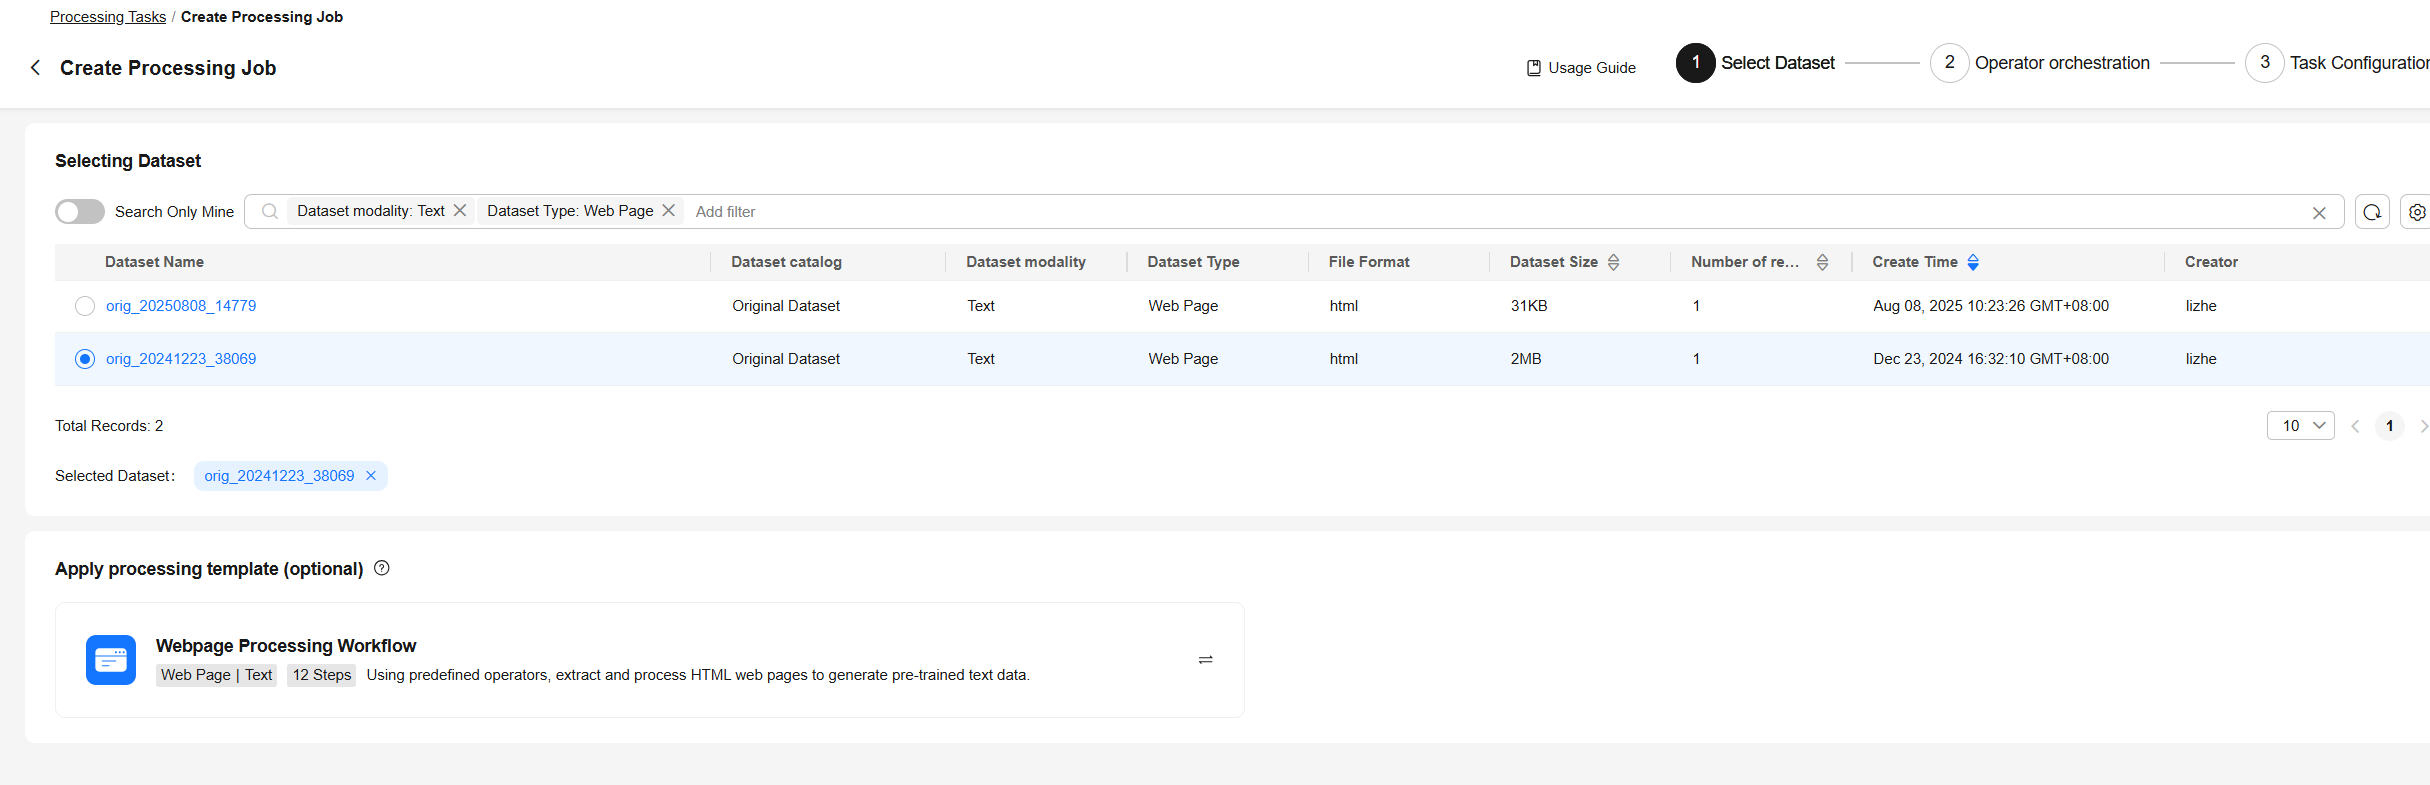Click the Add filter input field

pyautogui.click(x=1000, y=212)
